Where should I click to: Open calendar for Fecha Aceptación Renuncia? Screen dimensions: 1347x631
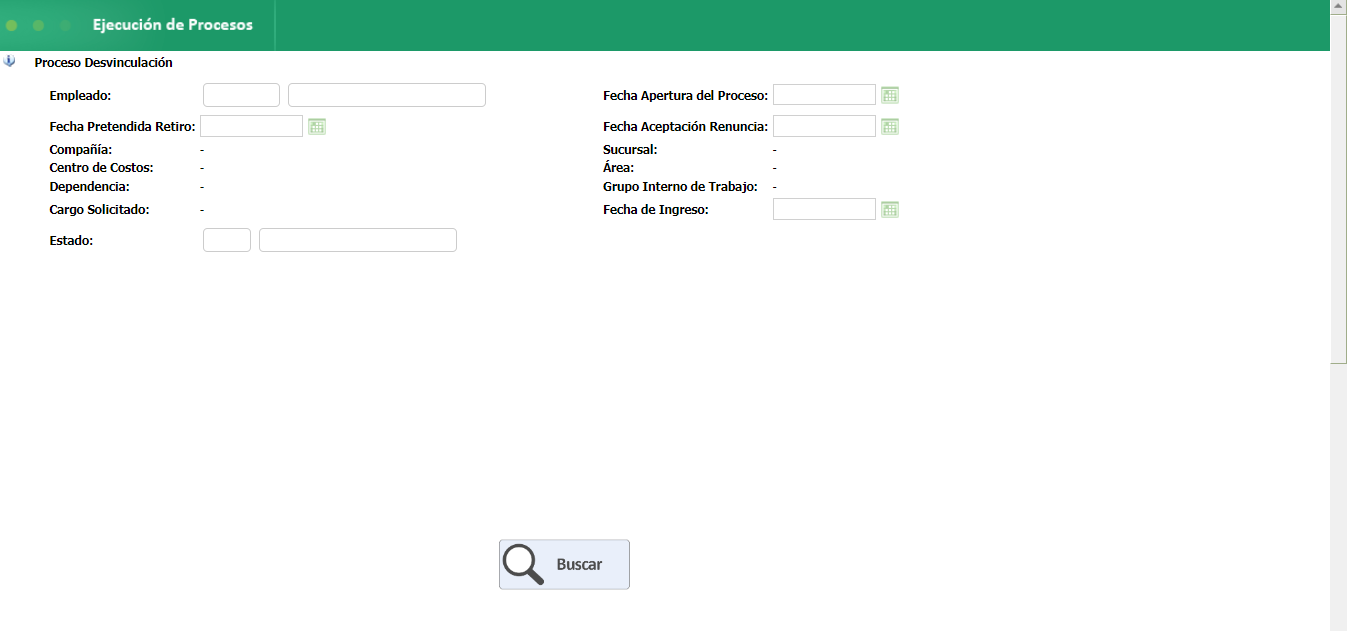890,126
